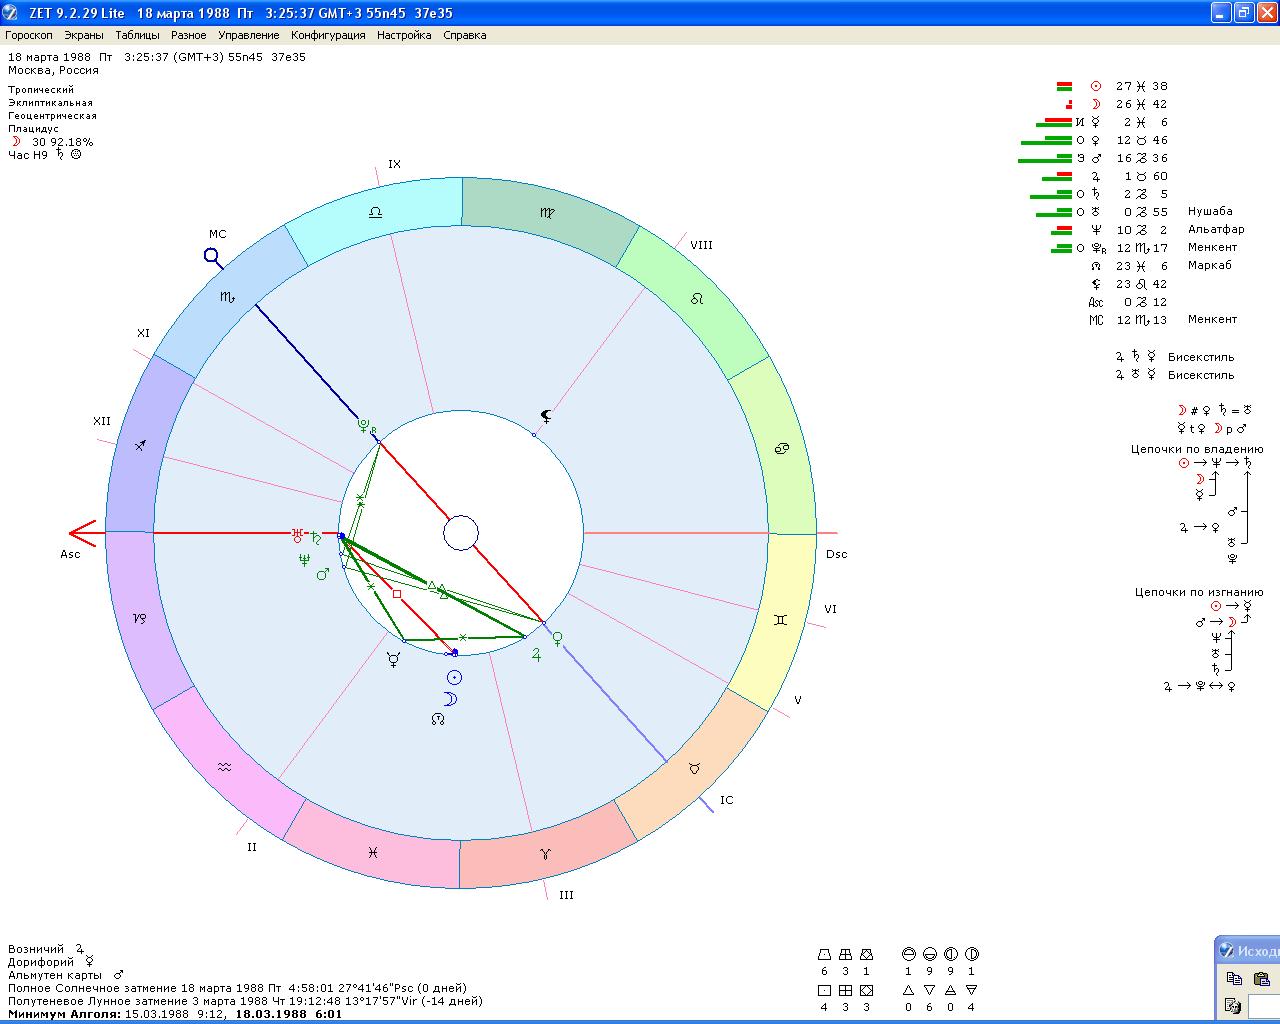This screenshot has height=1024, width=1280.
Task: Open the Настройка menu
Action: (x=404, y=35)
